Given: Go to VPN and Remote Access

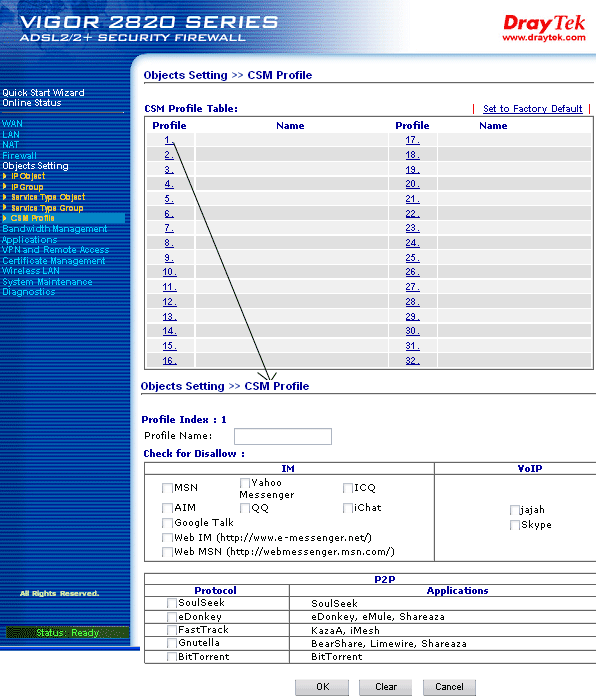Looking at the screenshot, I should tap(56, 250).
